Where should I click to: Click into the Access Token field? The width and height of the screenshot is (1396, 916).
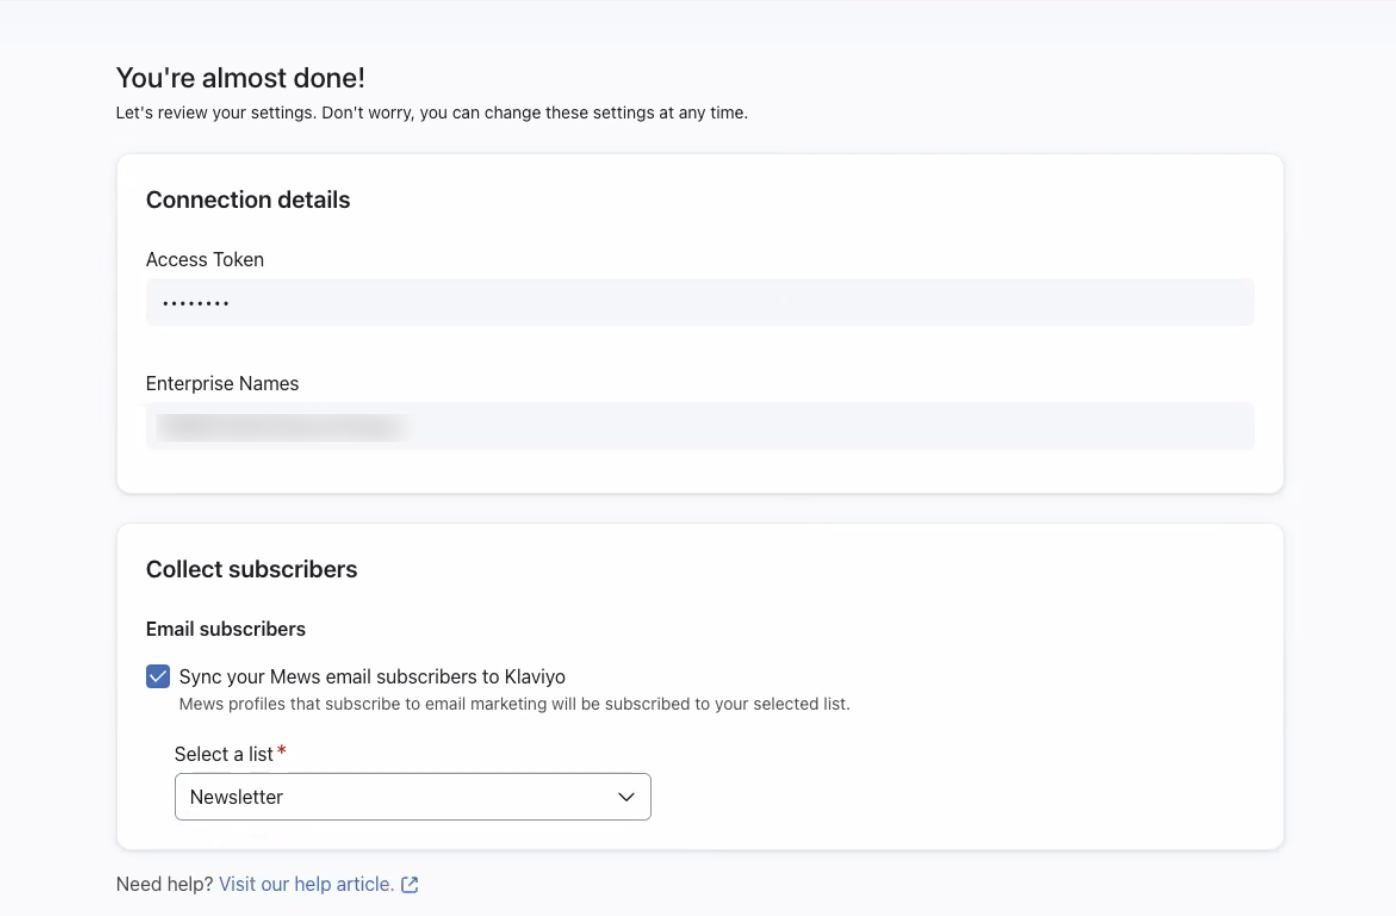point(700,302)
